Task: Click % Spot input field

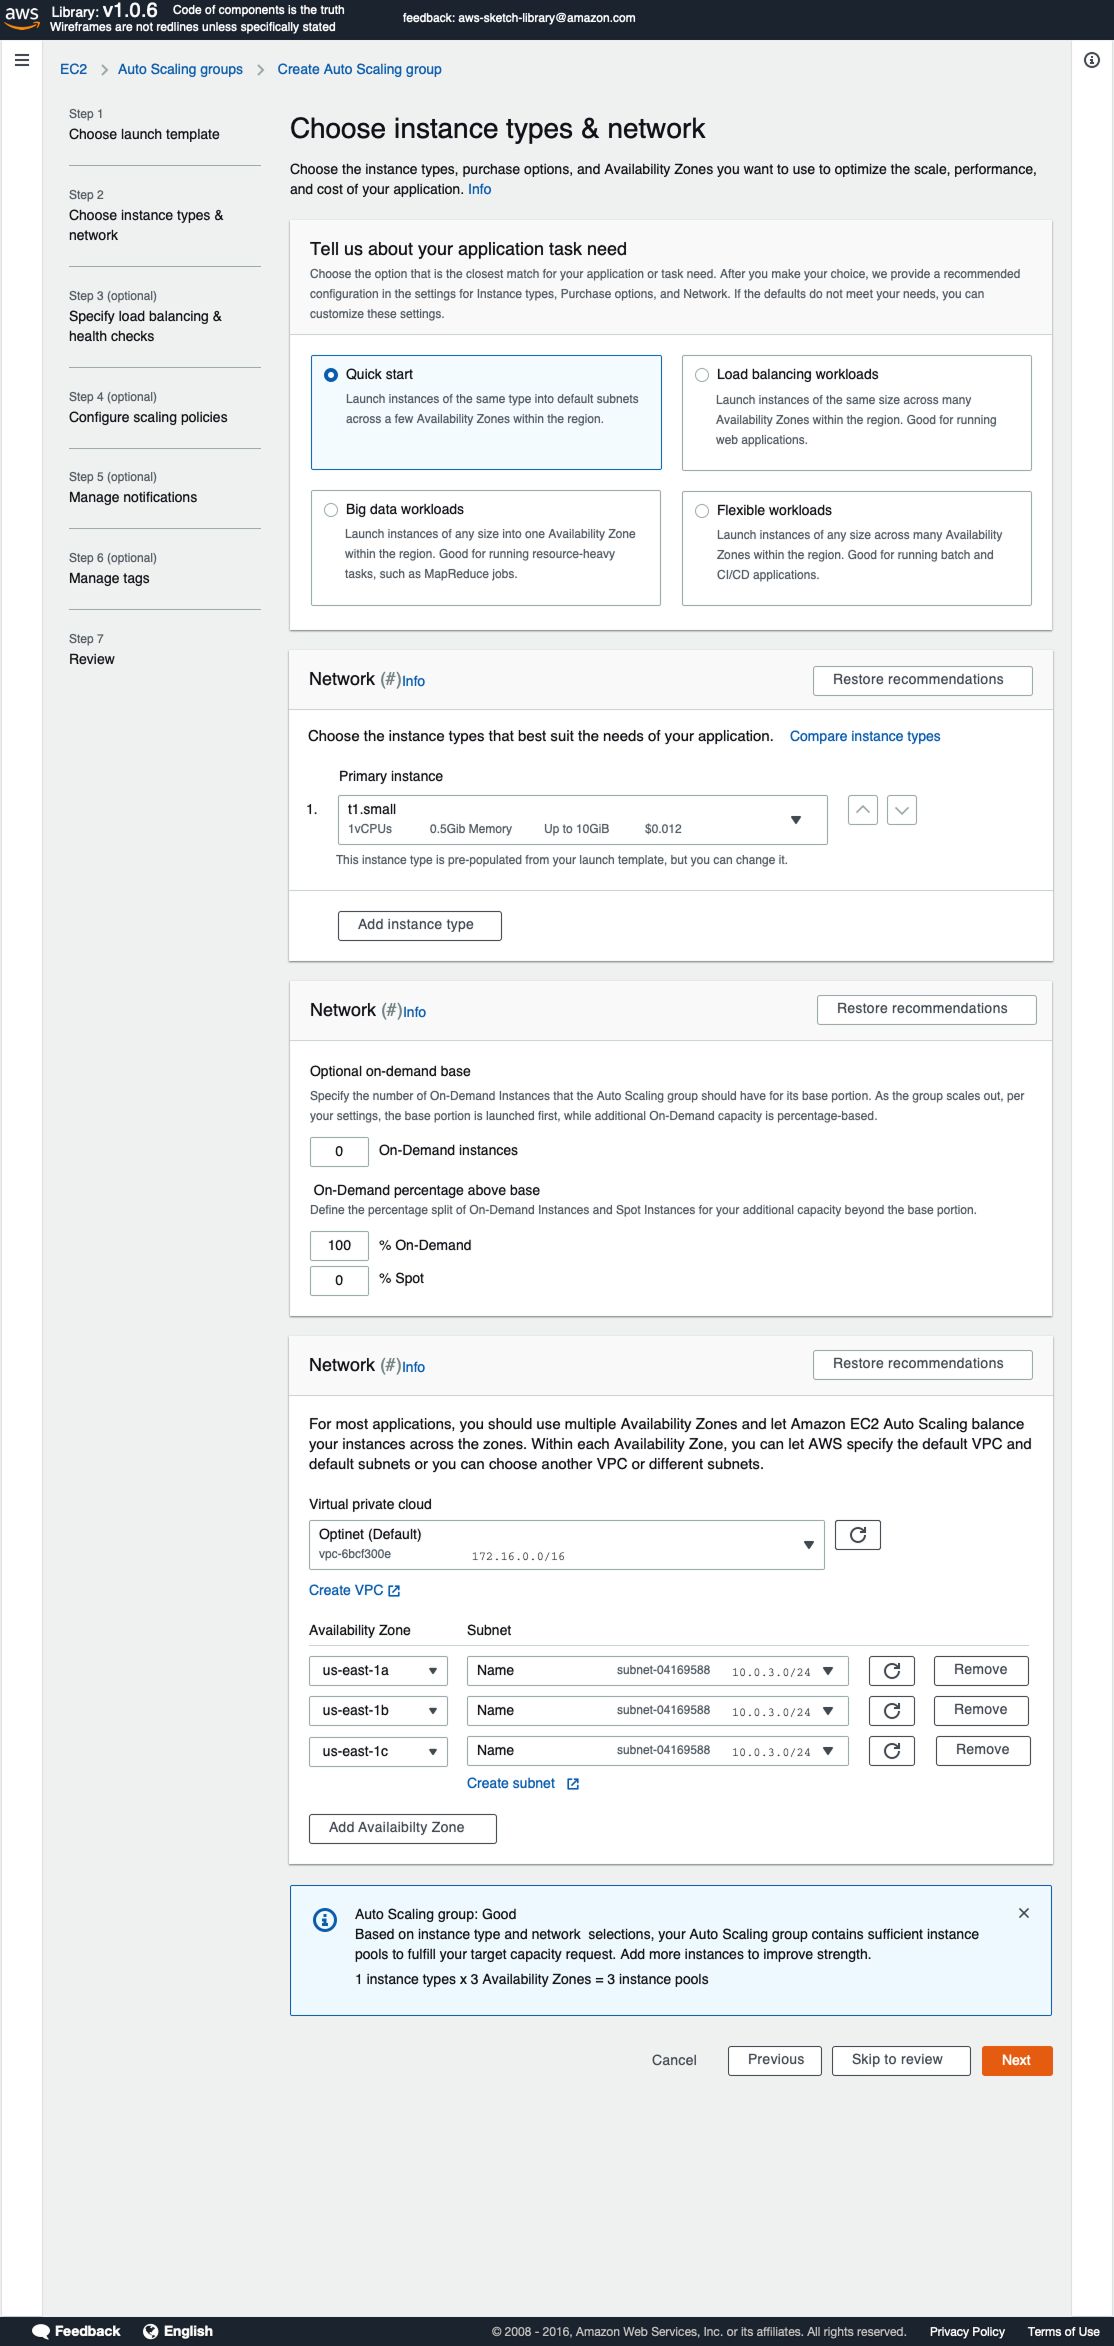Action: point(339,1280)
